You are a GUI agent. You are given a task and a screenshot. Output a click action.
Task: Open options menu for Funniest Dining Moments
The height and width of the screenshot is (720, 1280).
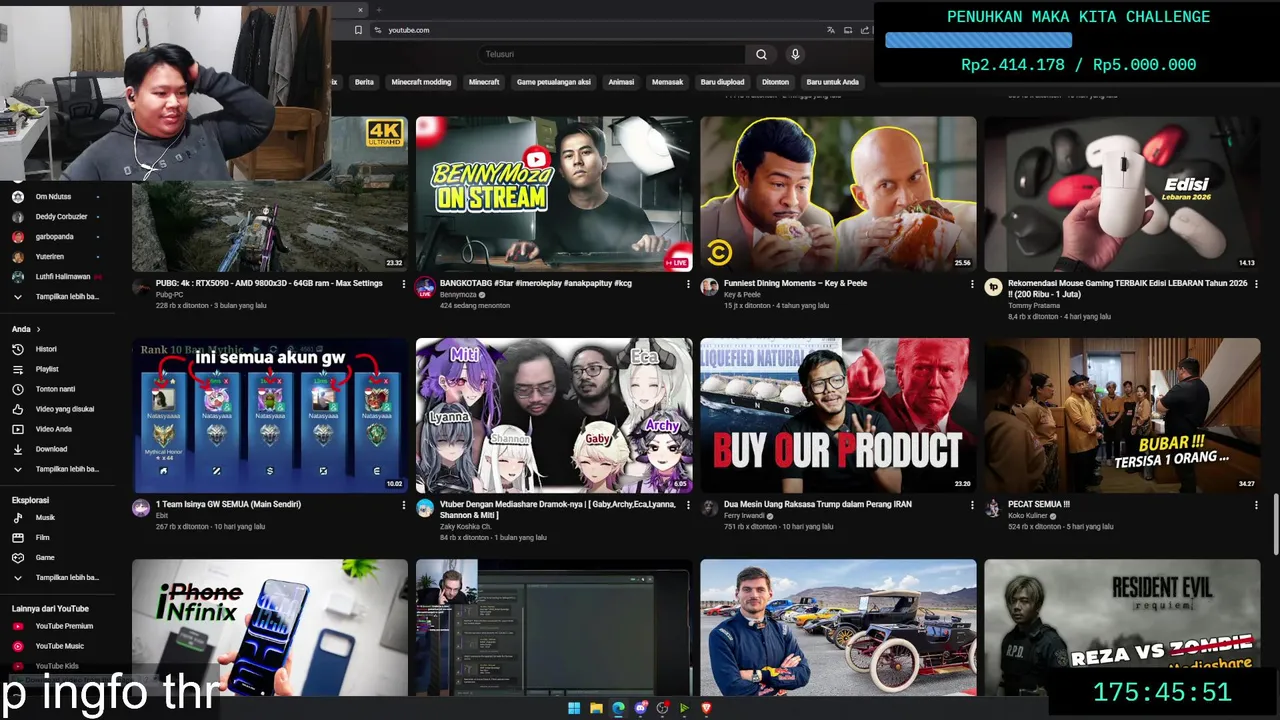click(x=972, y=284)
